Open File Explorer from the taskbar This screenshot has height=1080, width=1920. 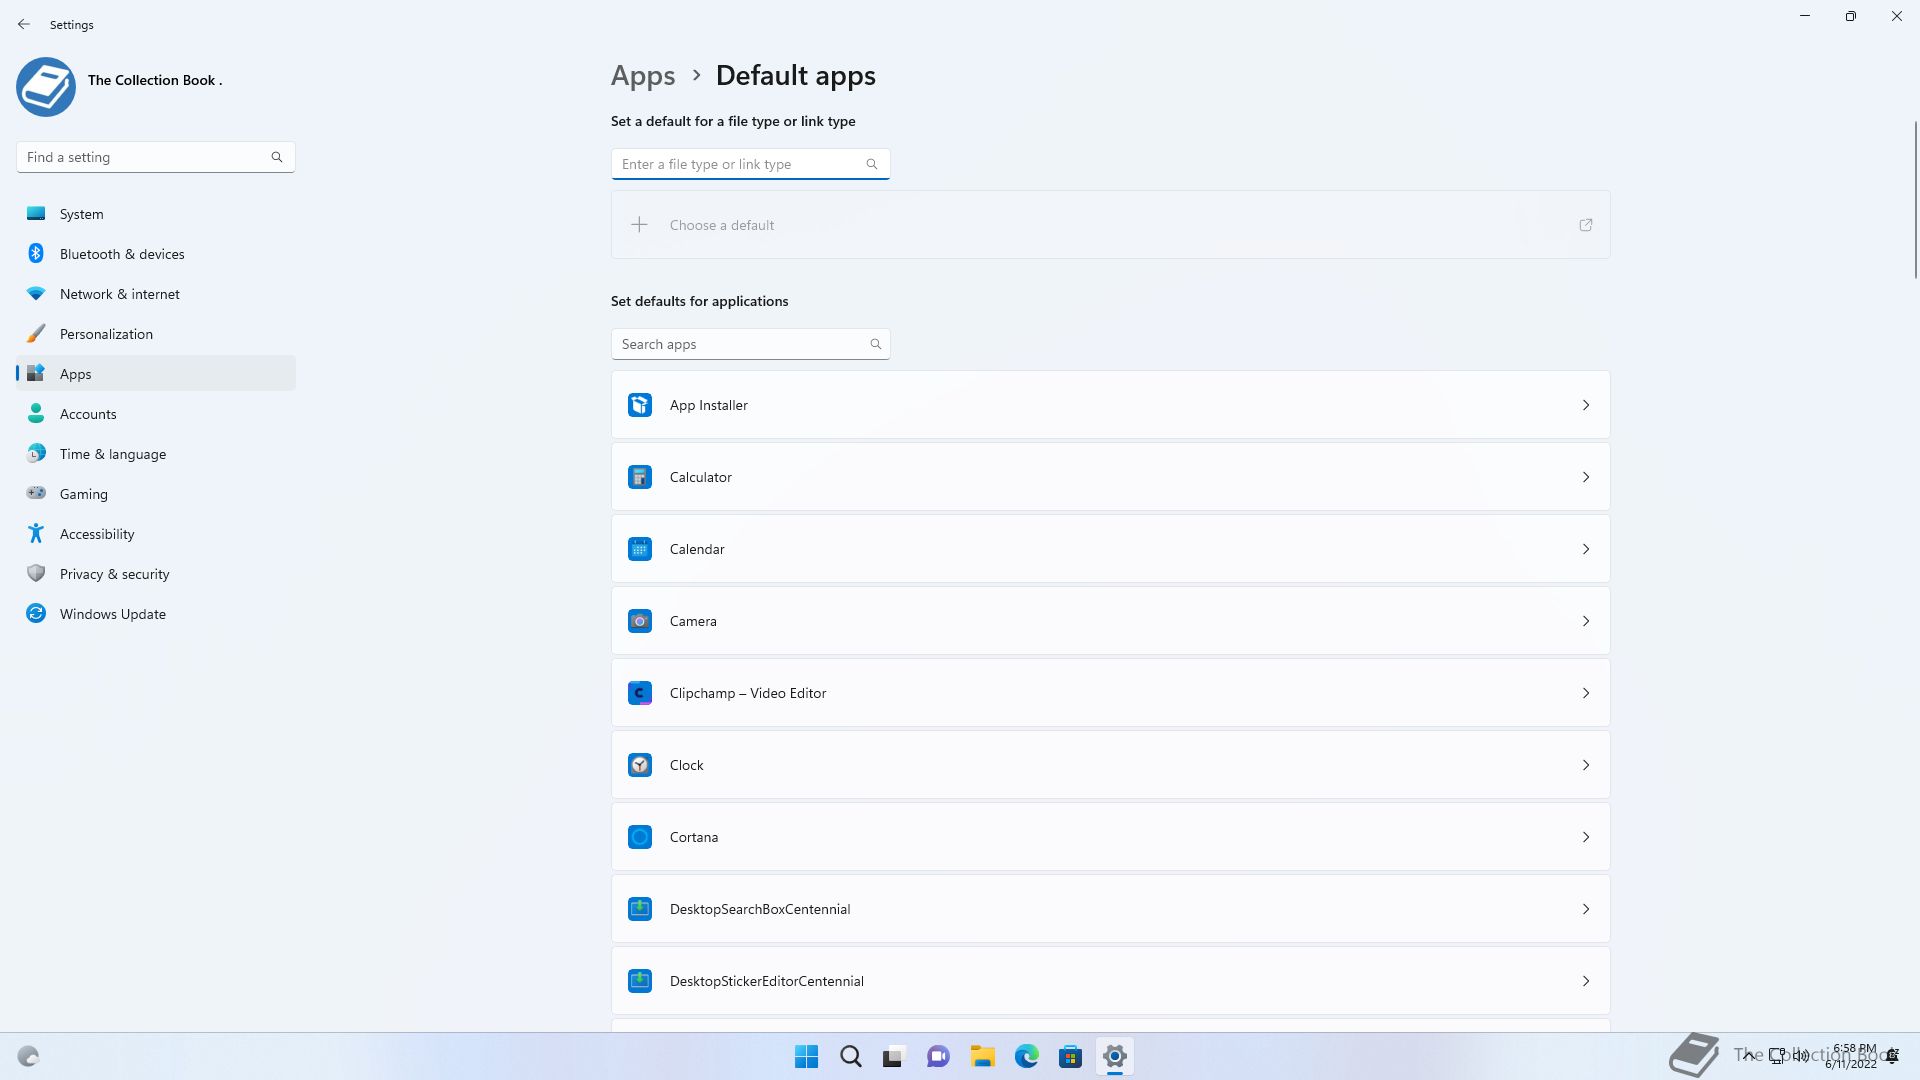click(x=982, y=1056)
